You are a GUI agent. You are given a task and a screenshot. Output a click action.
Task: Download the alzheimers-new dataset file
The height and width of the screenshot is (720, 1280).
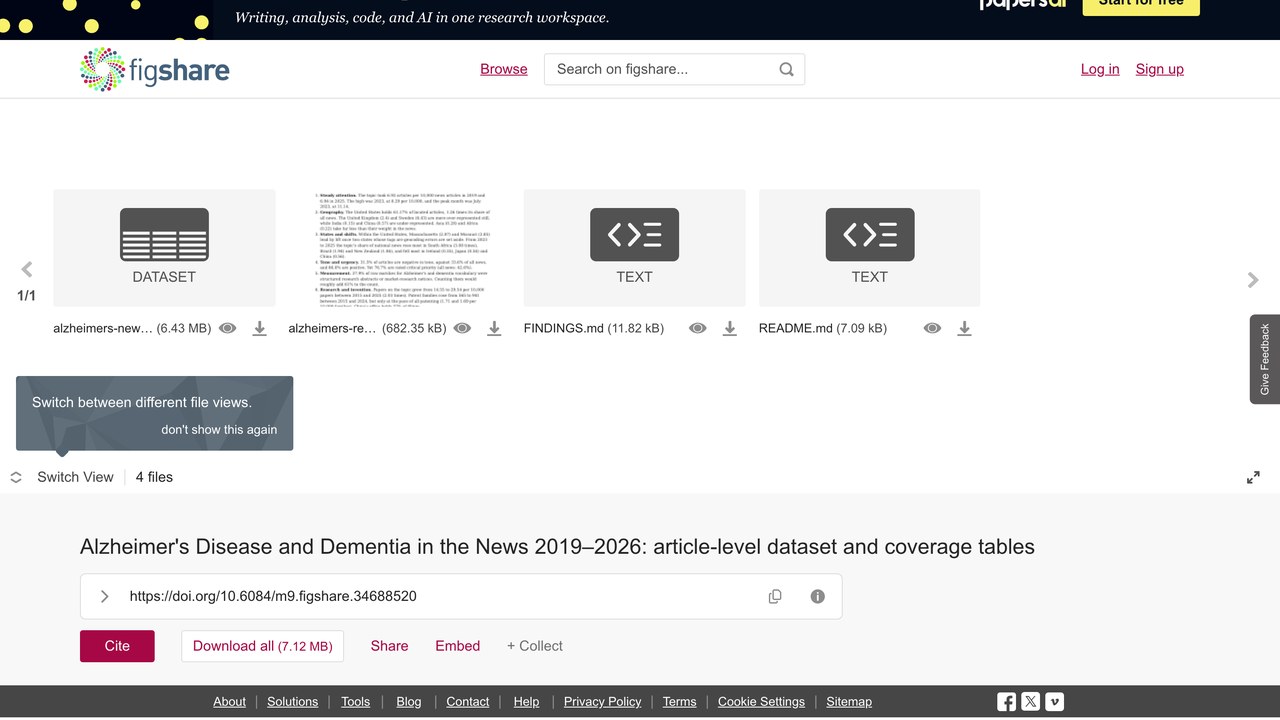pos(259,328)
